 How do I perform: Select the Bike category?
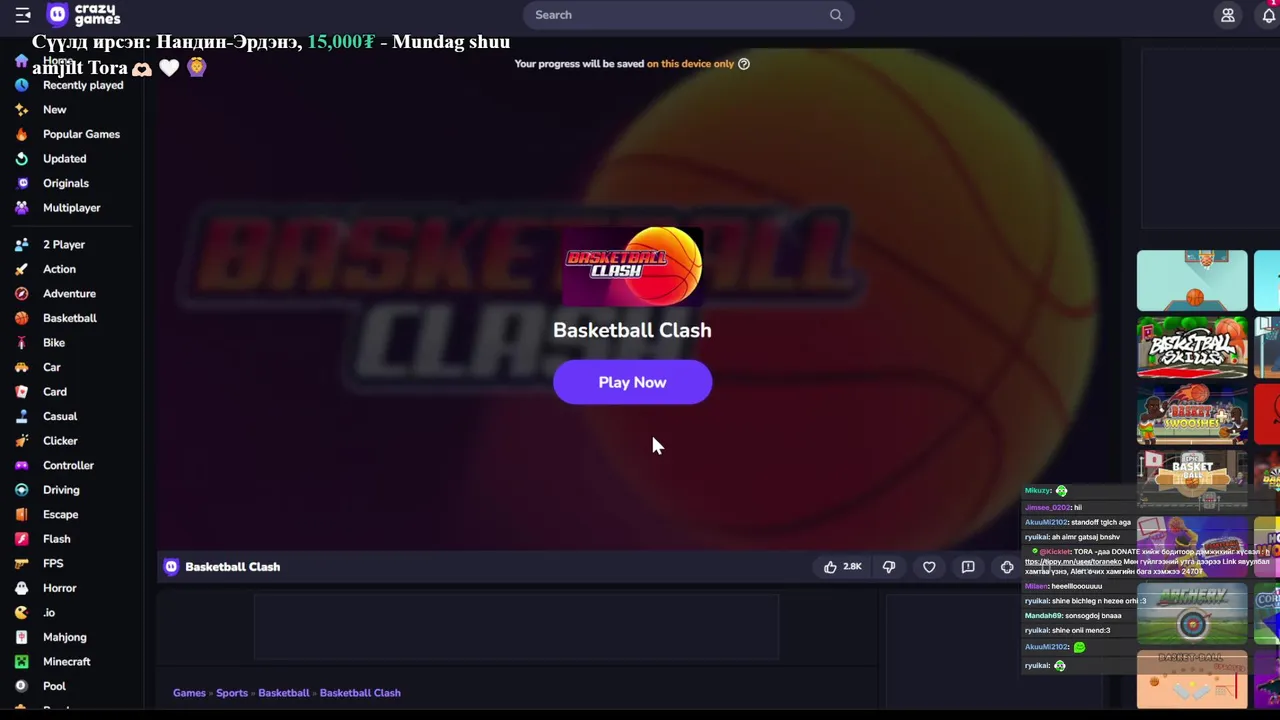tap(54, 343)
